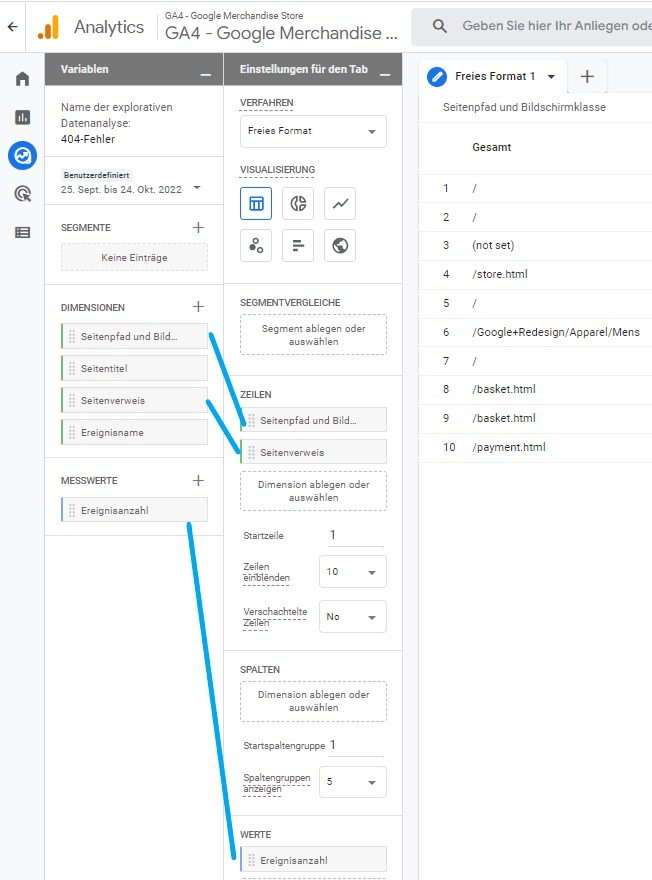Select the line chart visualization
The image size is (652, 880).
pyautogui.click(x=340, y=203)
